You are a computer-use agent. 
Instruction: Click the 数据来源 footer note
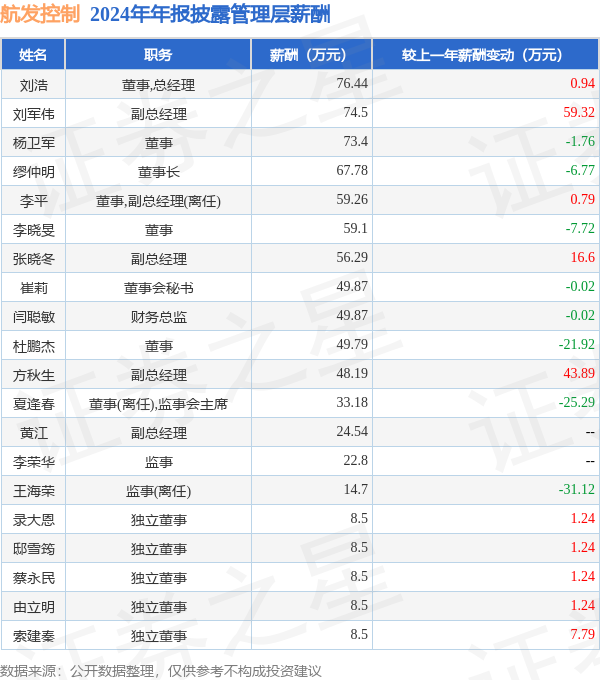(160, 671)
